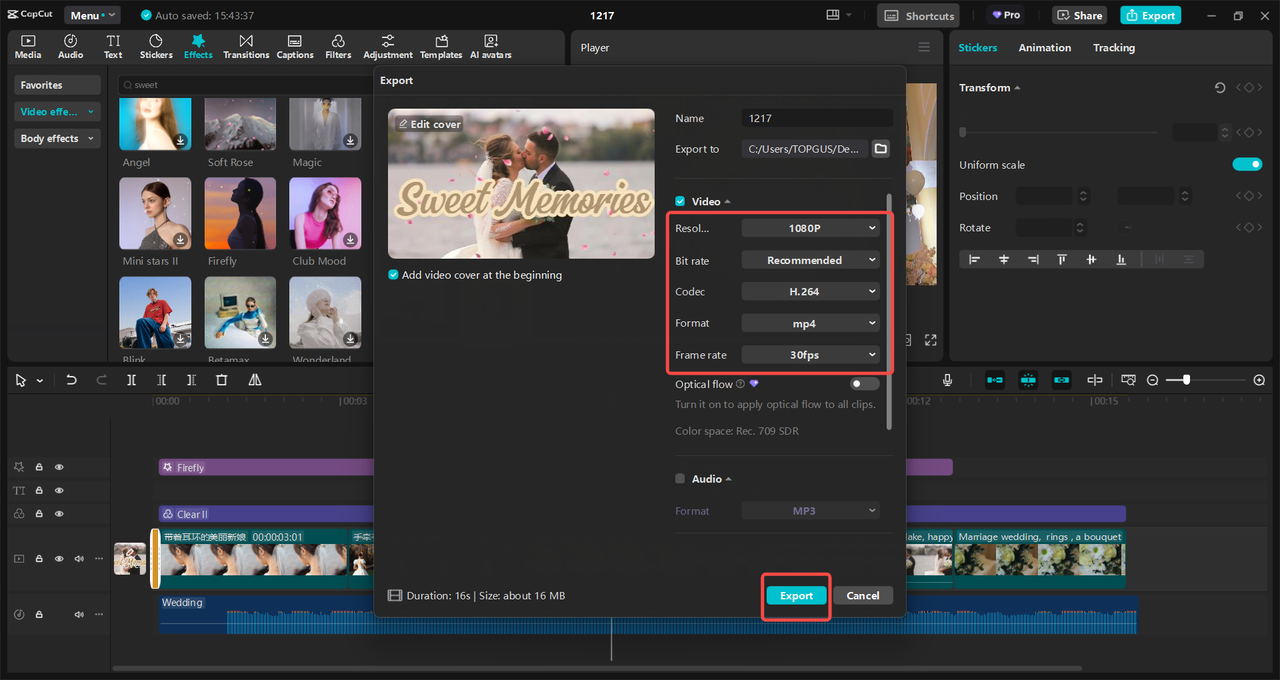This screenshot has width=1280, height=680.
Task: Expand the Body effects category dropdown
Action: (x=57, y=139)
